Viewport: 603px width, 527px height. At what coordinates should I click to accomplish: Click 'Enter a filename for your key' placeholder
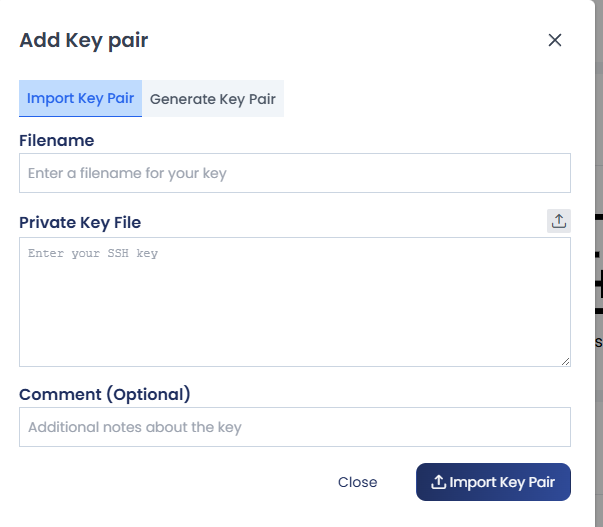(x=127, y=173)
